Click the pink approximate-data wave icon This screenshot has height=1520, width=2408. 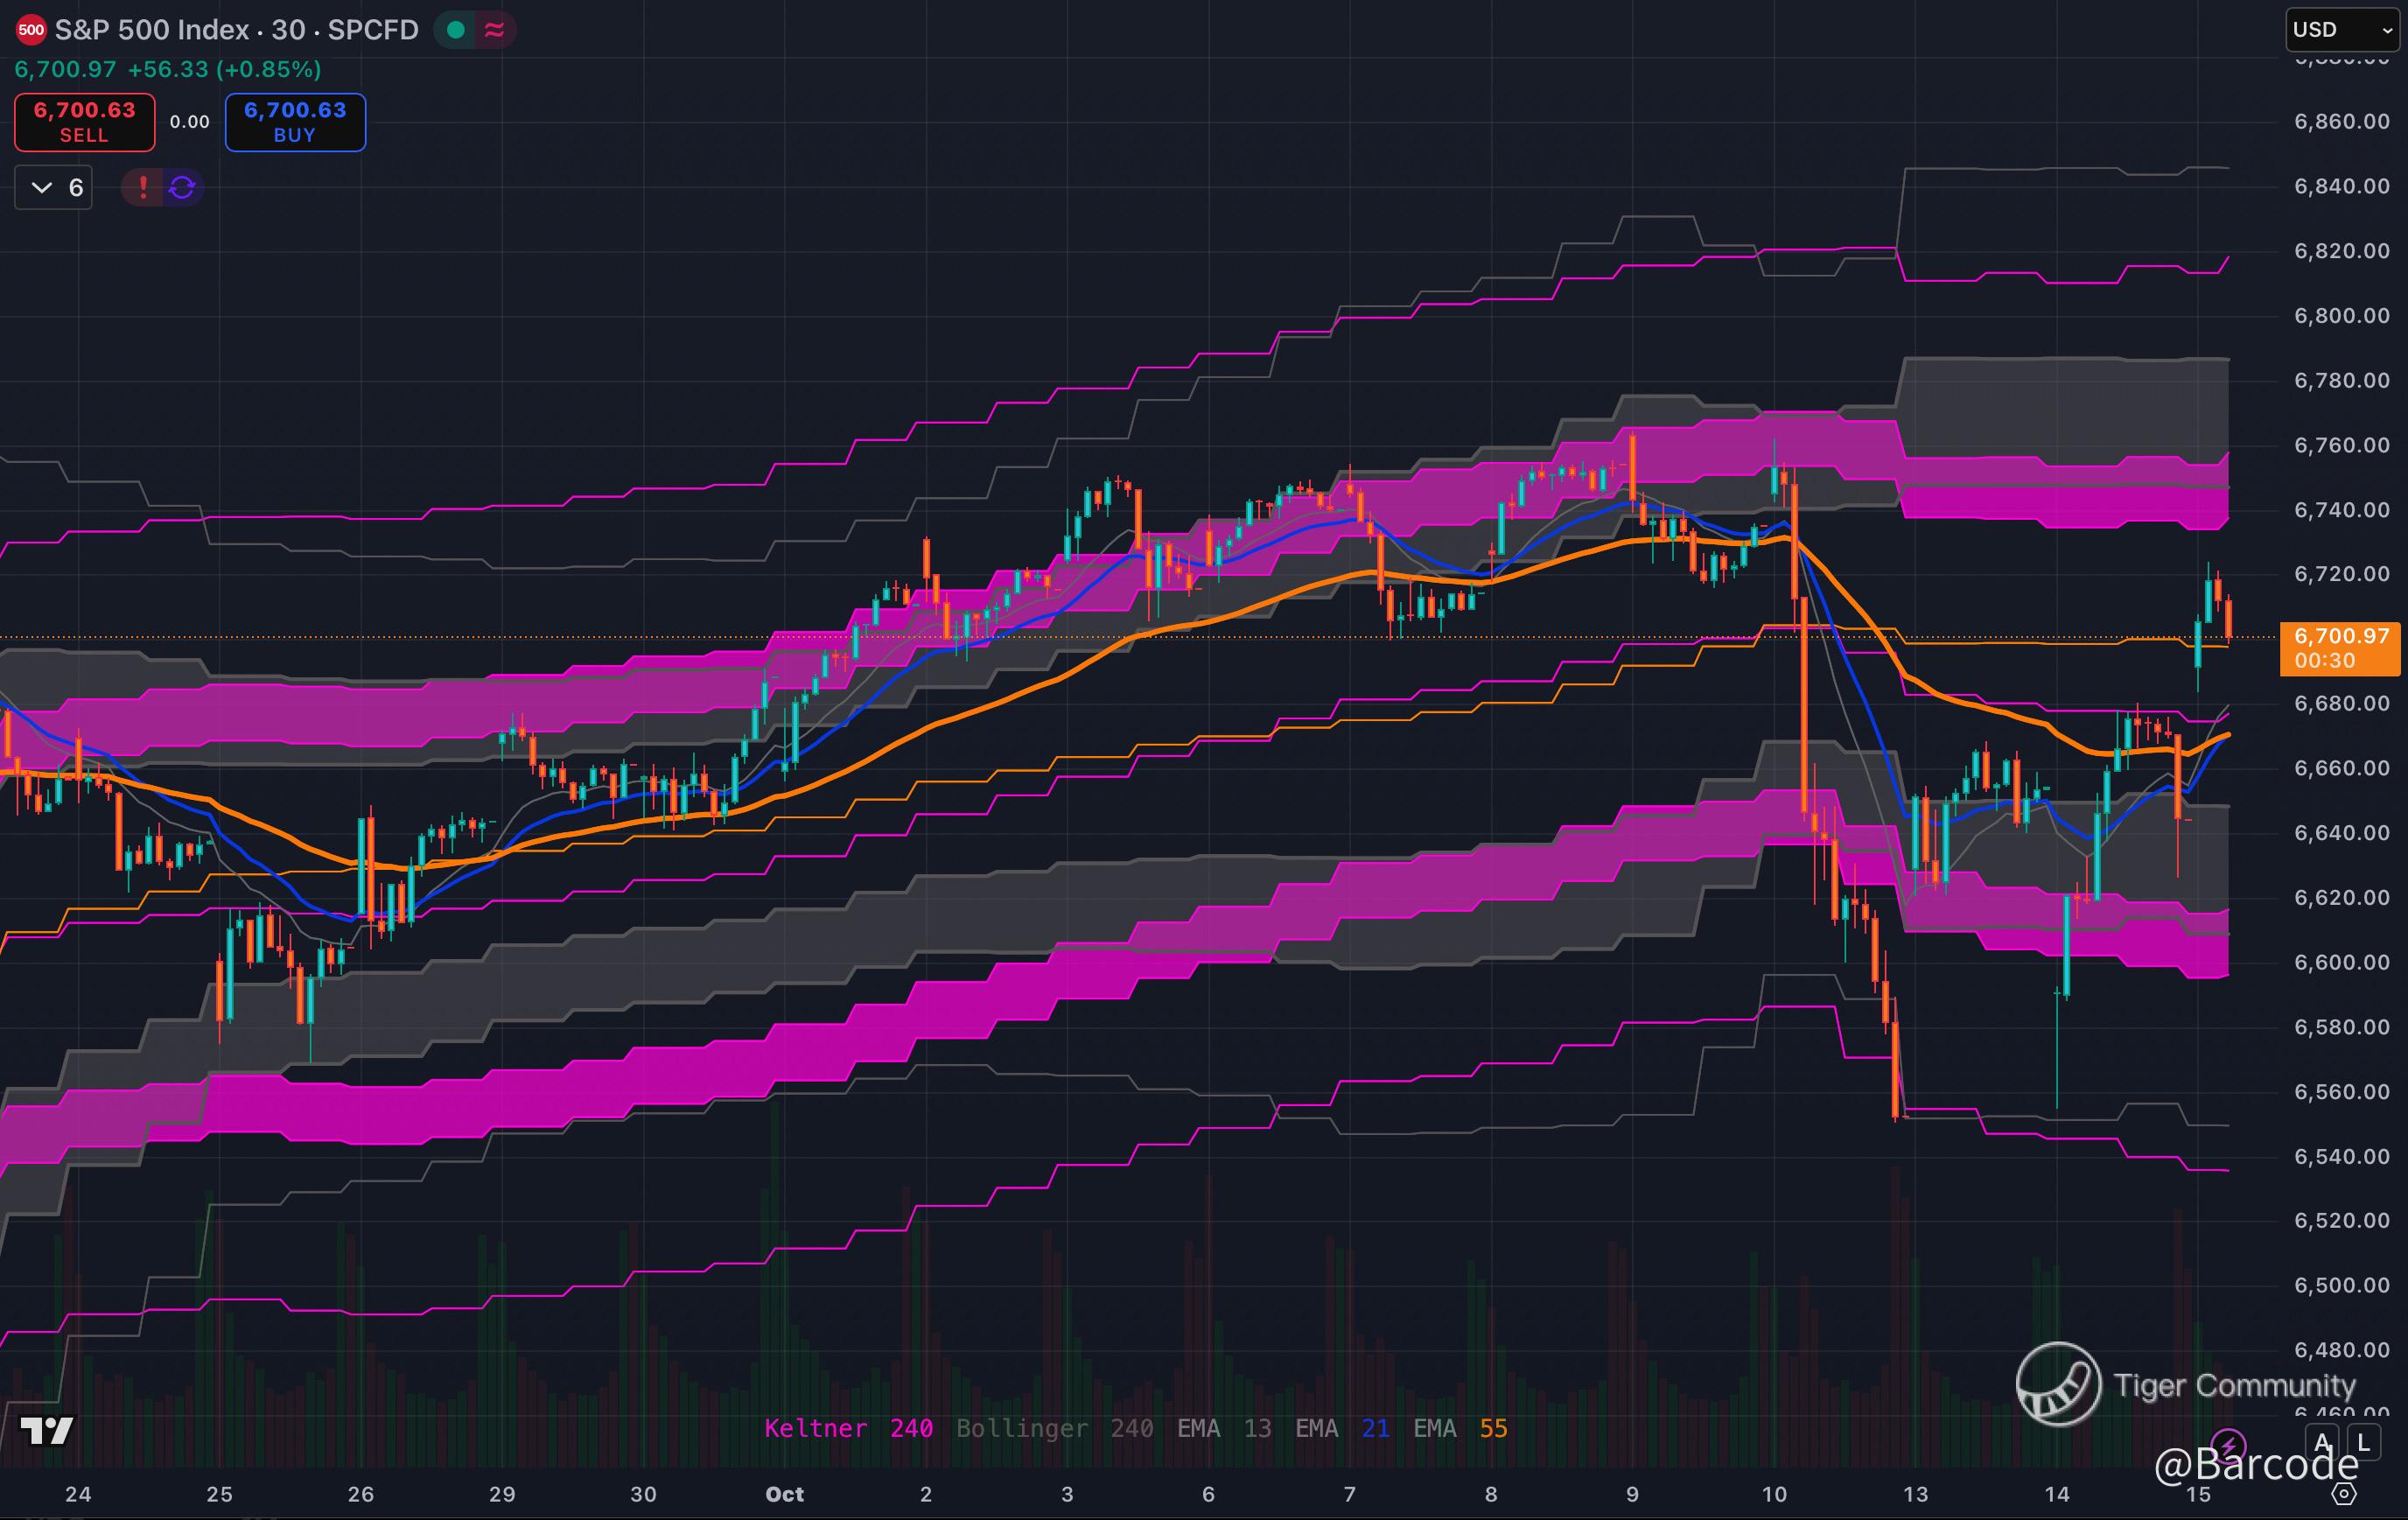click(x=494, y=30)
